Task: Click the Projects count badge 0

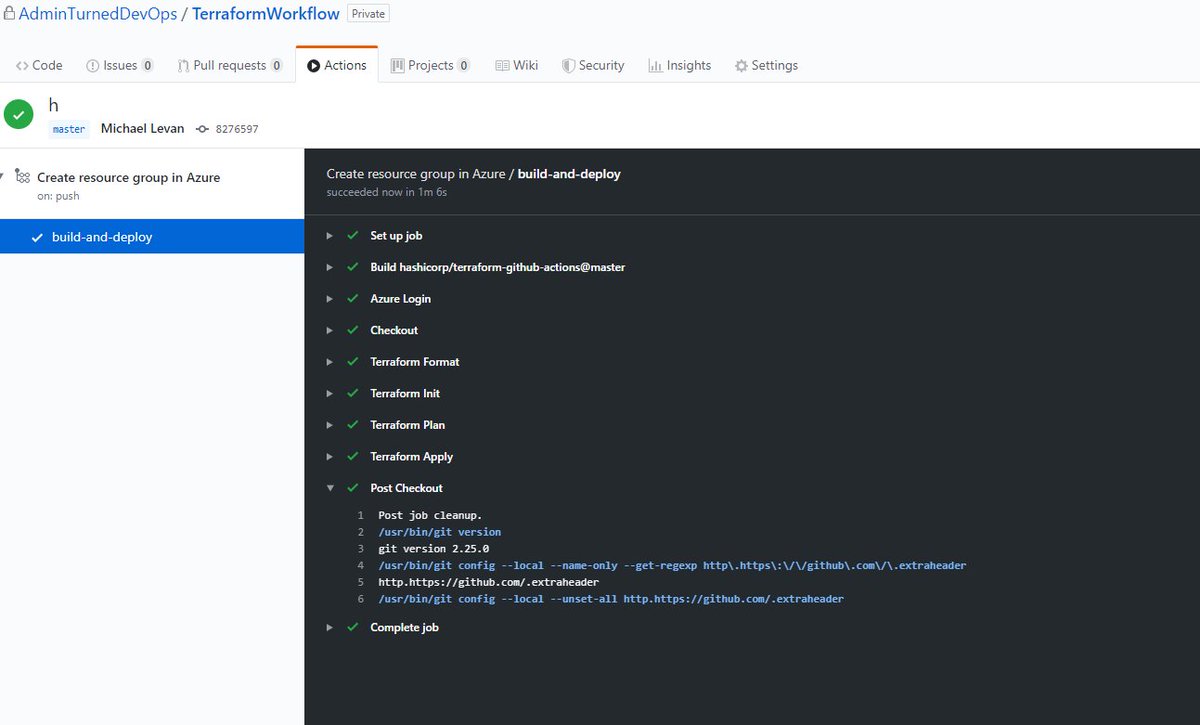Action: pyautogui.click(x=463, y=66)
